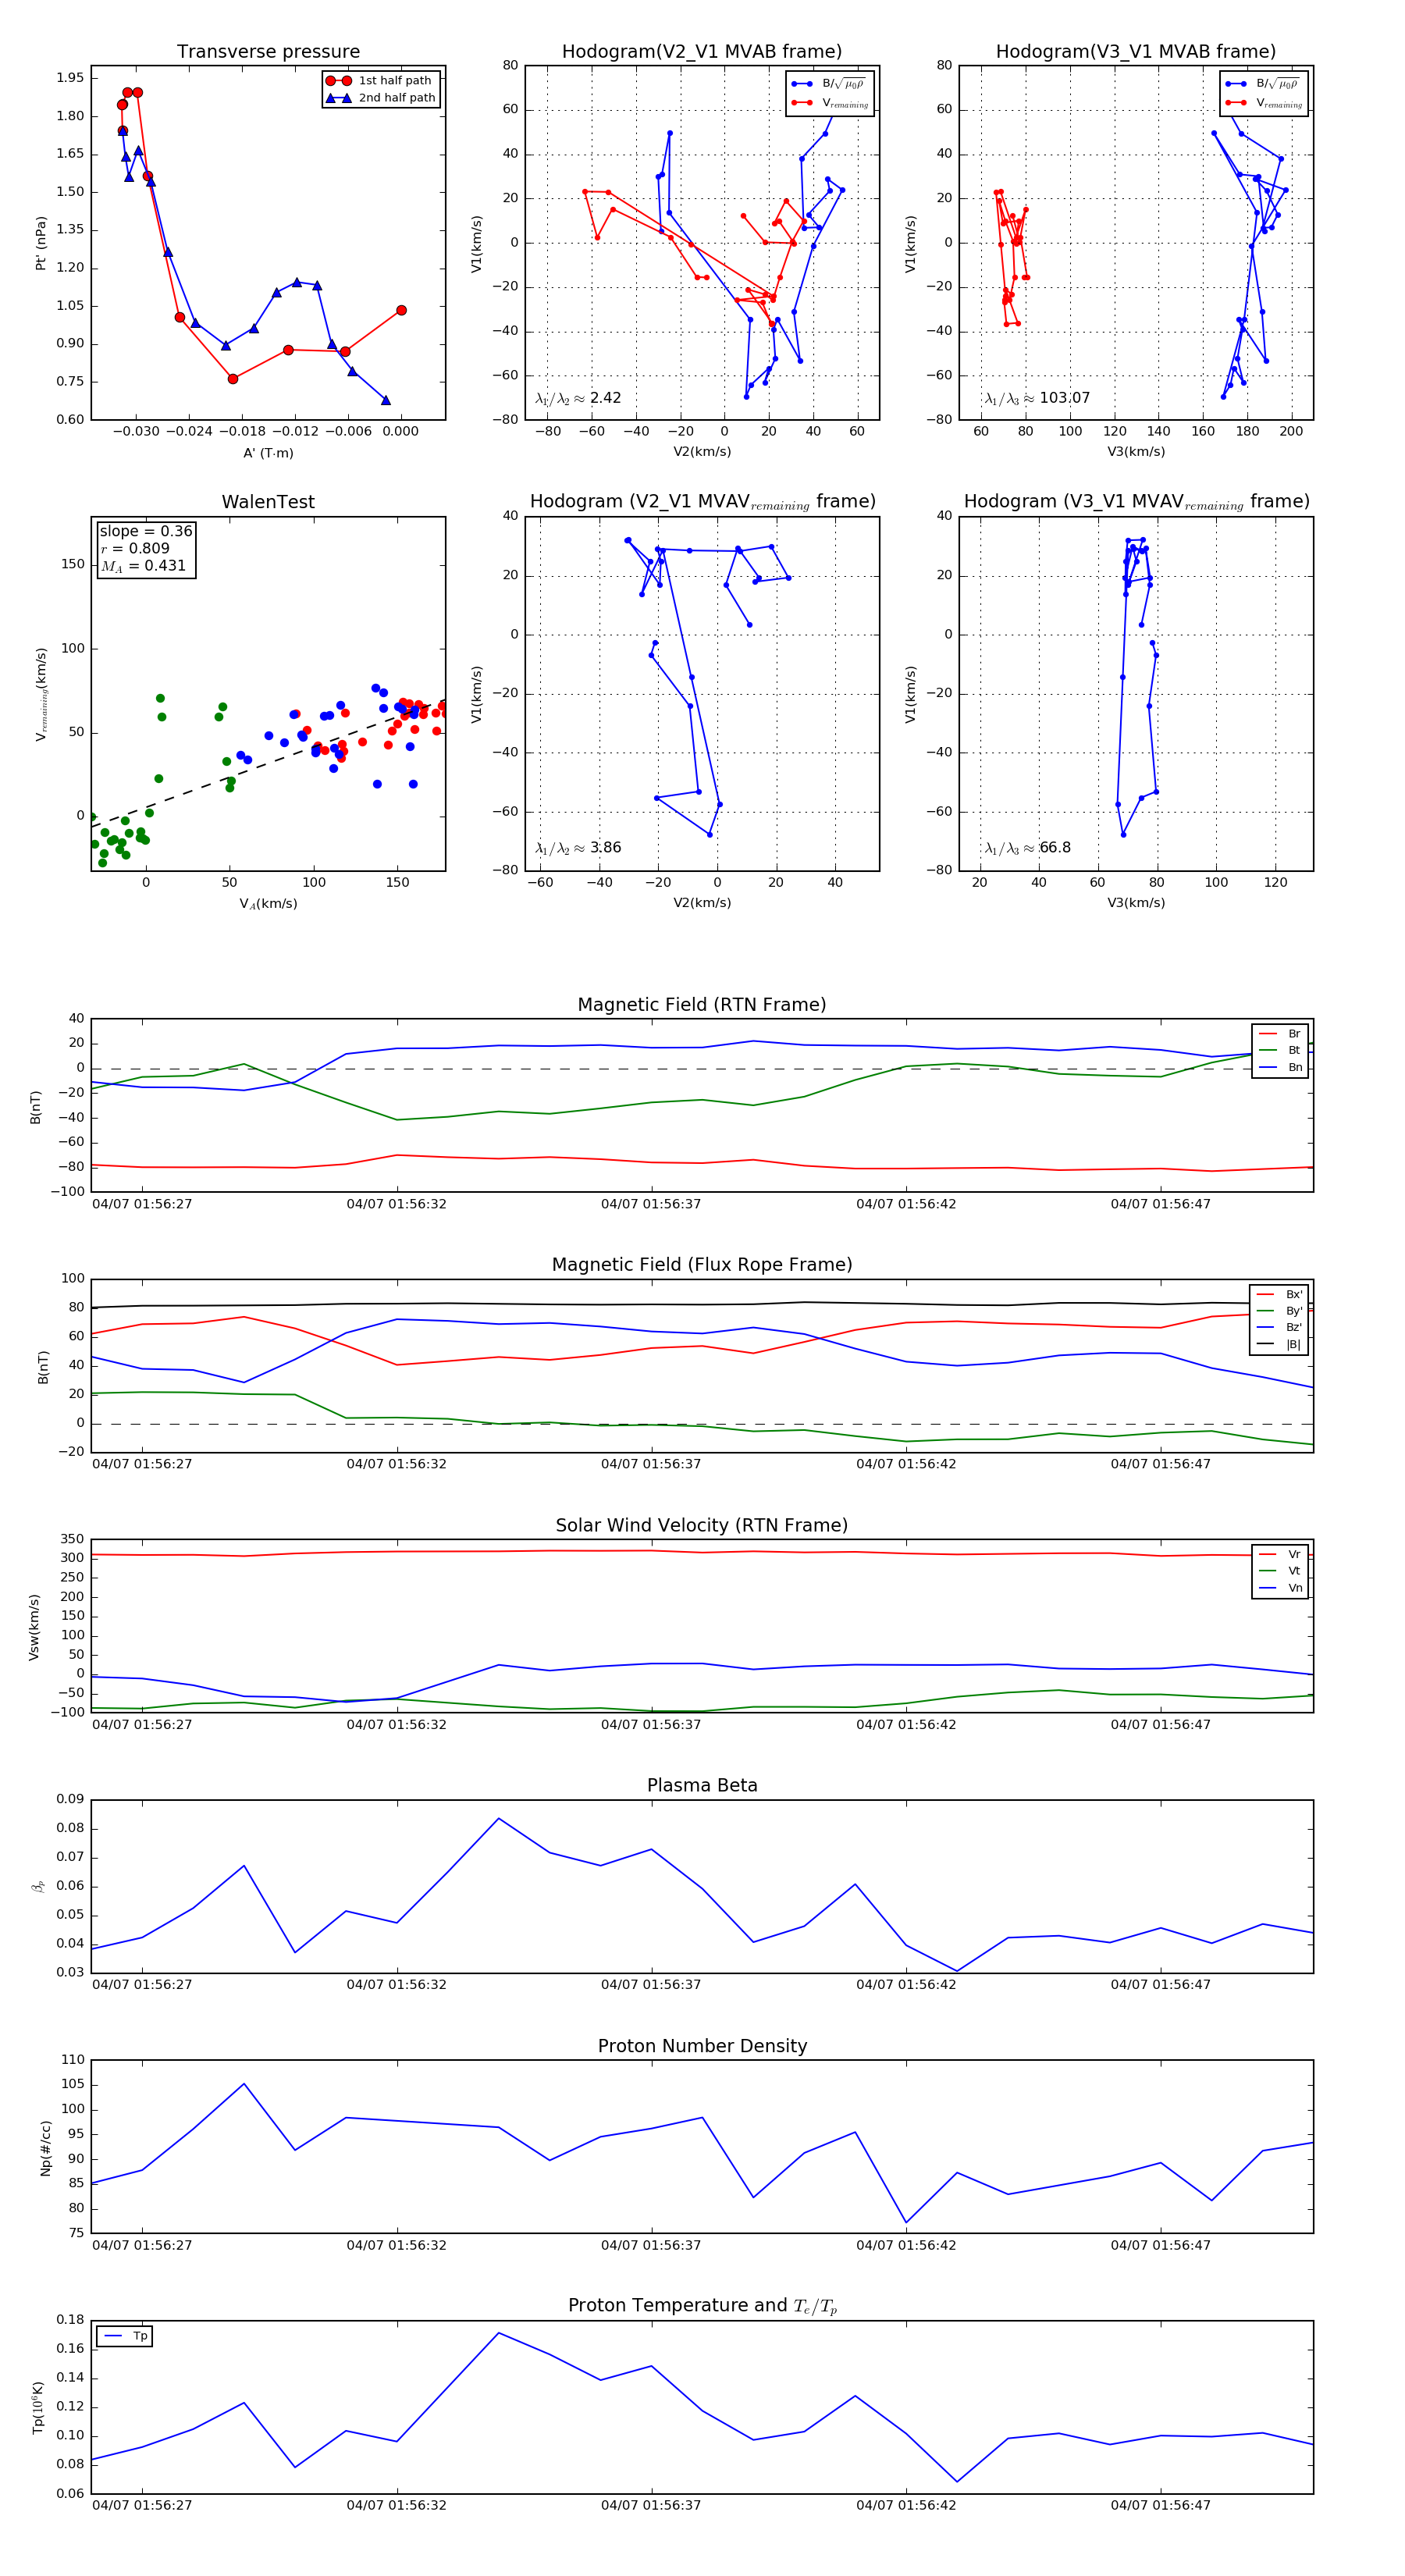1405x2576 pixels.
Task: Click the '01:56:27' tick under the RTN magnetic field plot
Action: click(142, 1204)
